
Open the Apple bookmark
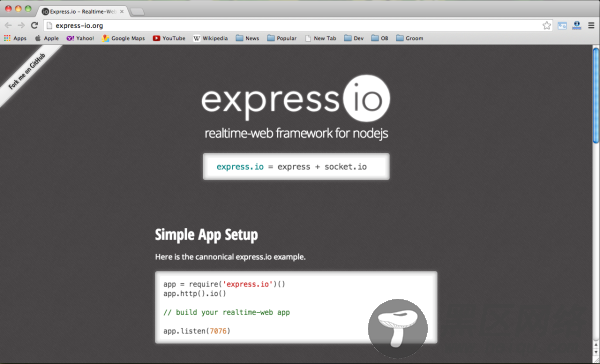(47, 38)
